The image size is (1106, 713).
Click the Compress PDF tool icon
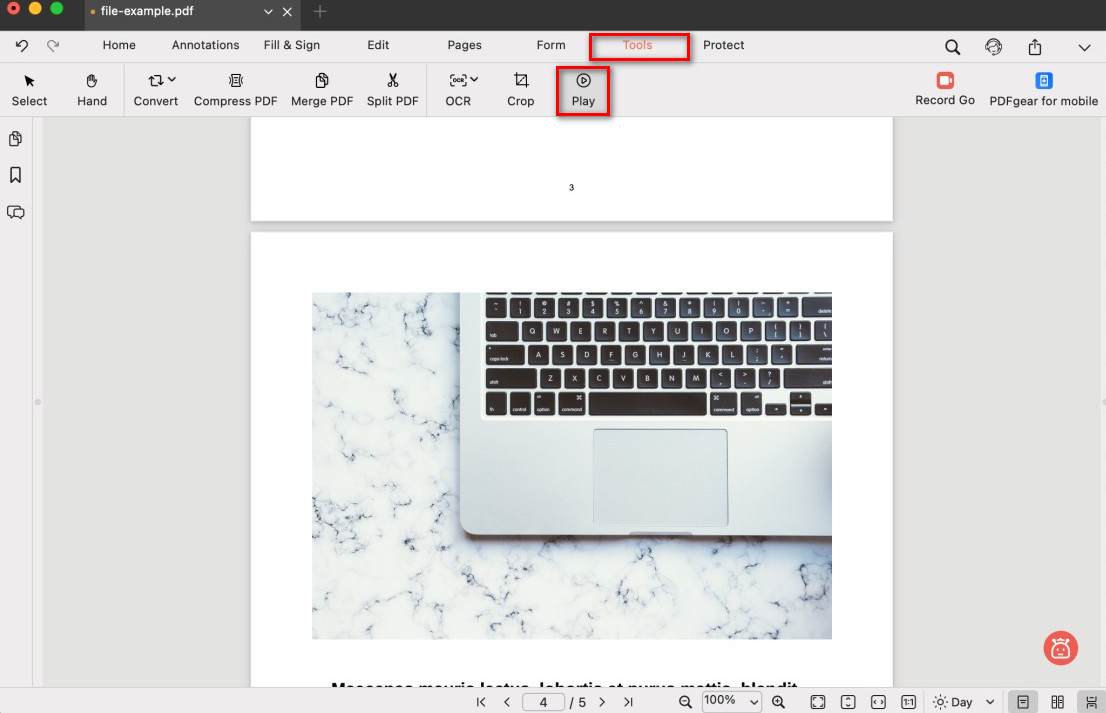(x=235, y=81)
